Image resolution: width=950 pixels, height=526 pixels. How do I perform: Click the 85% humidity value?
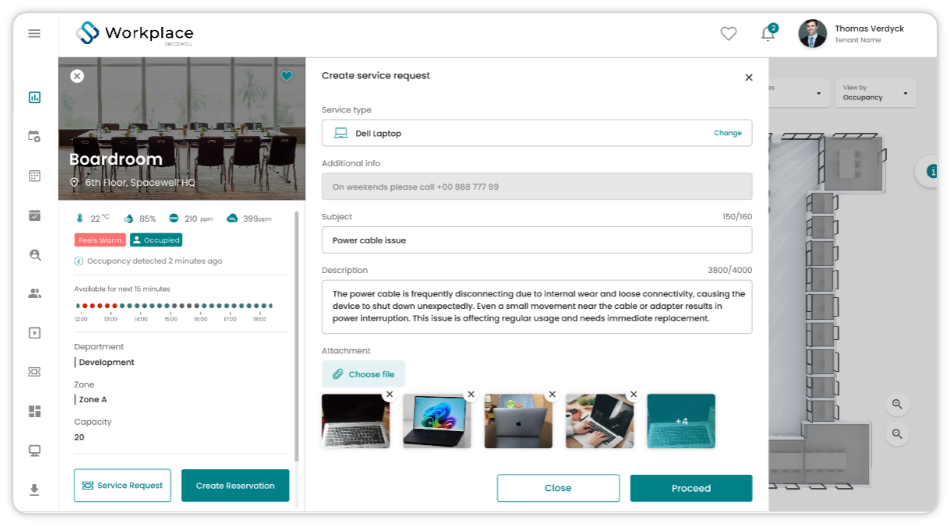147,219
